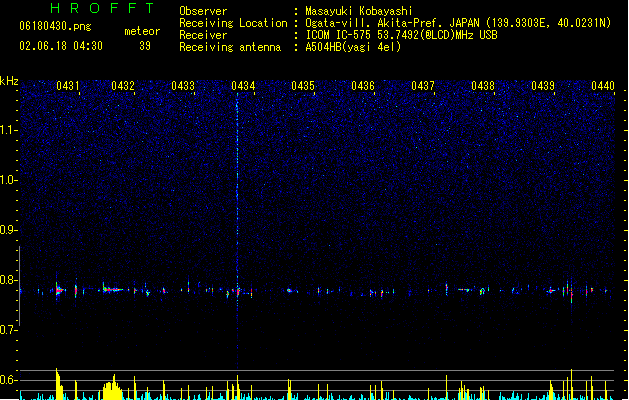The height and width of the screenshot is (400, 629).
Task: Click the 1.0 kHz axis label
Action: [8, 180]
